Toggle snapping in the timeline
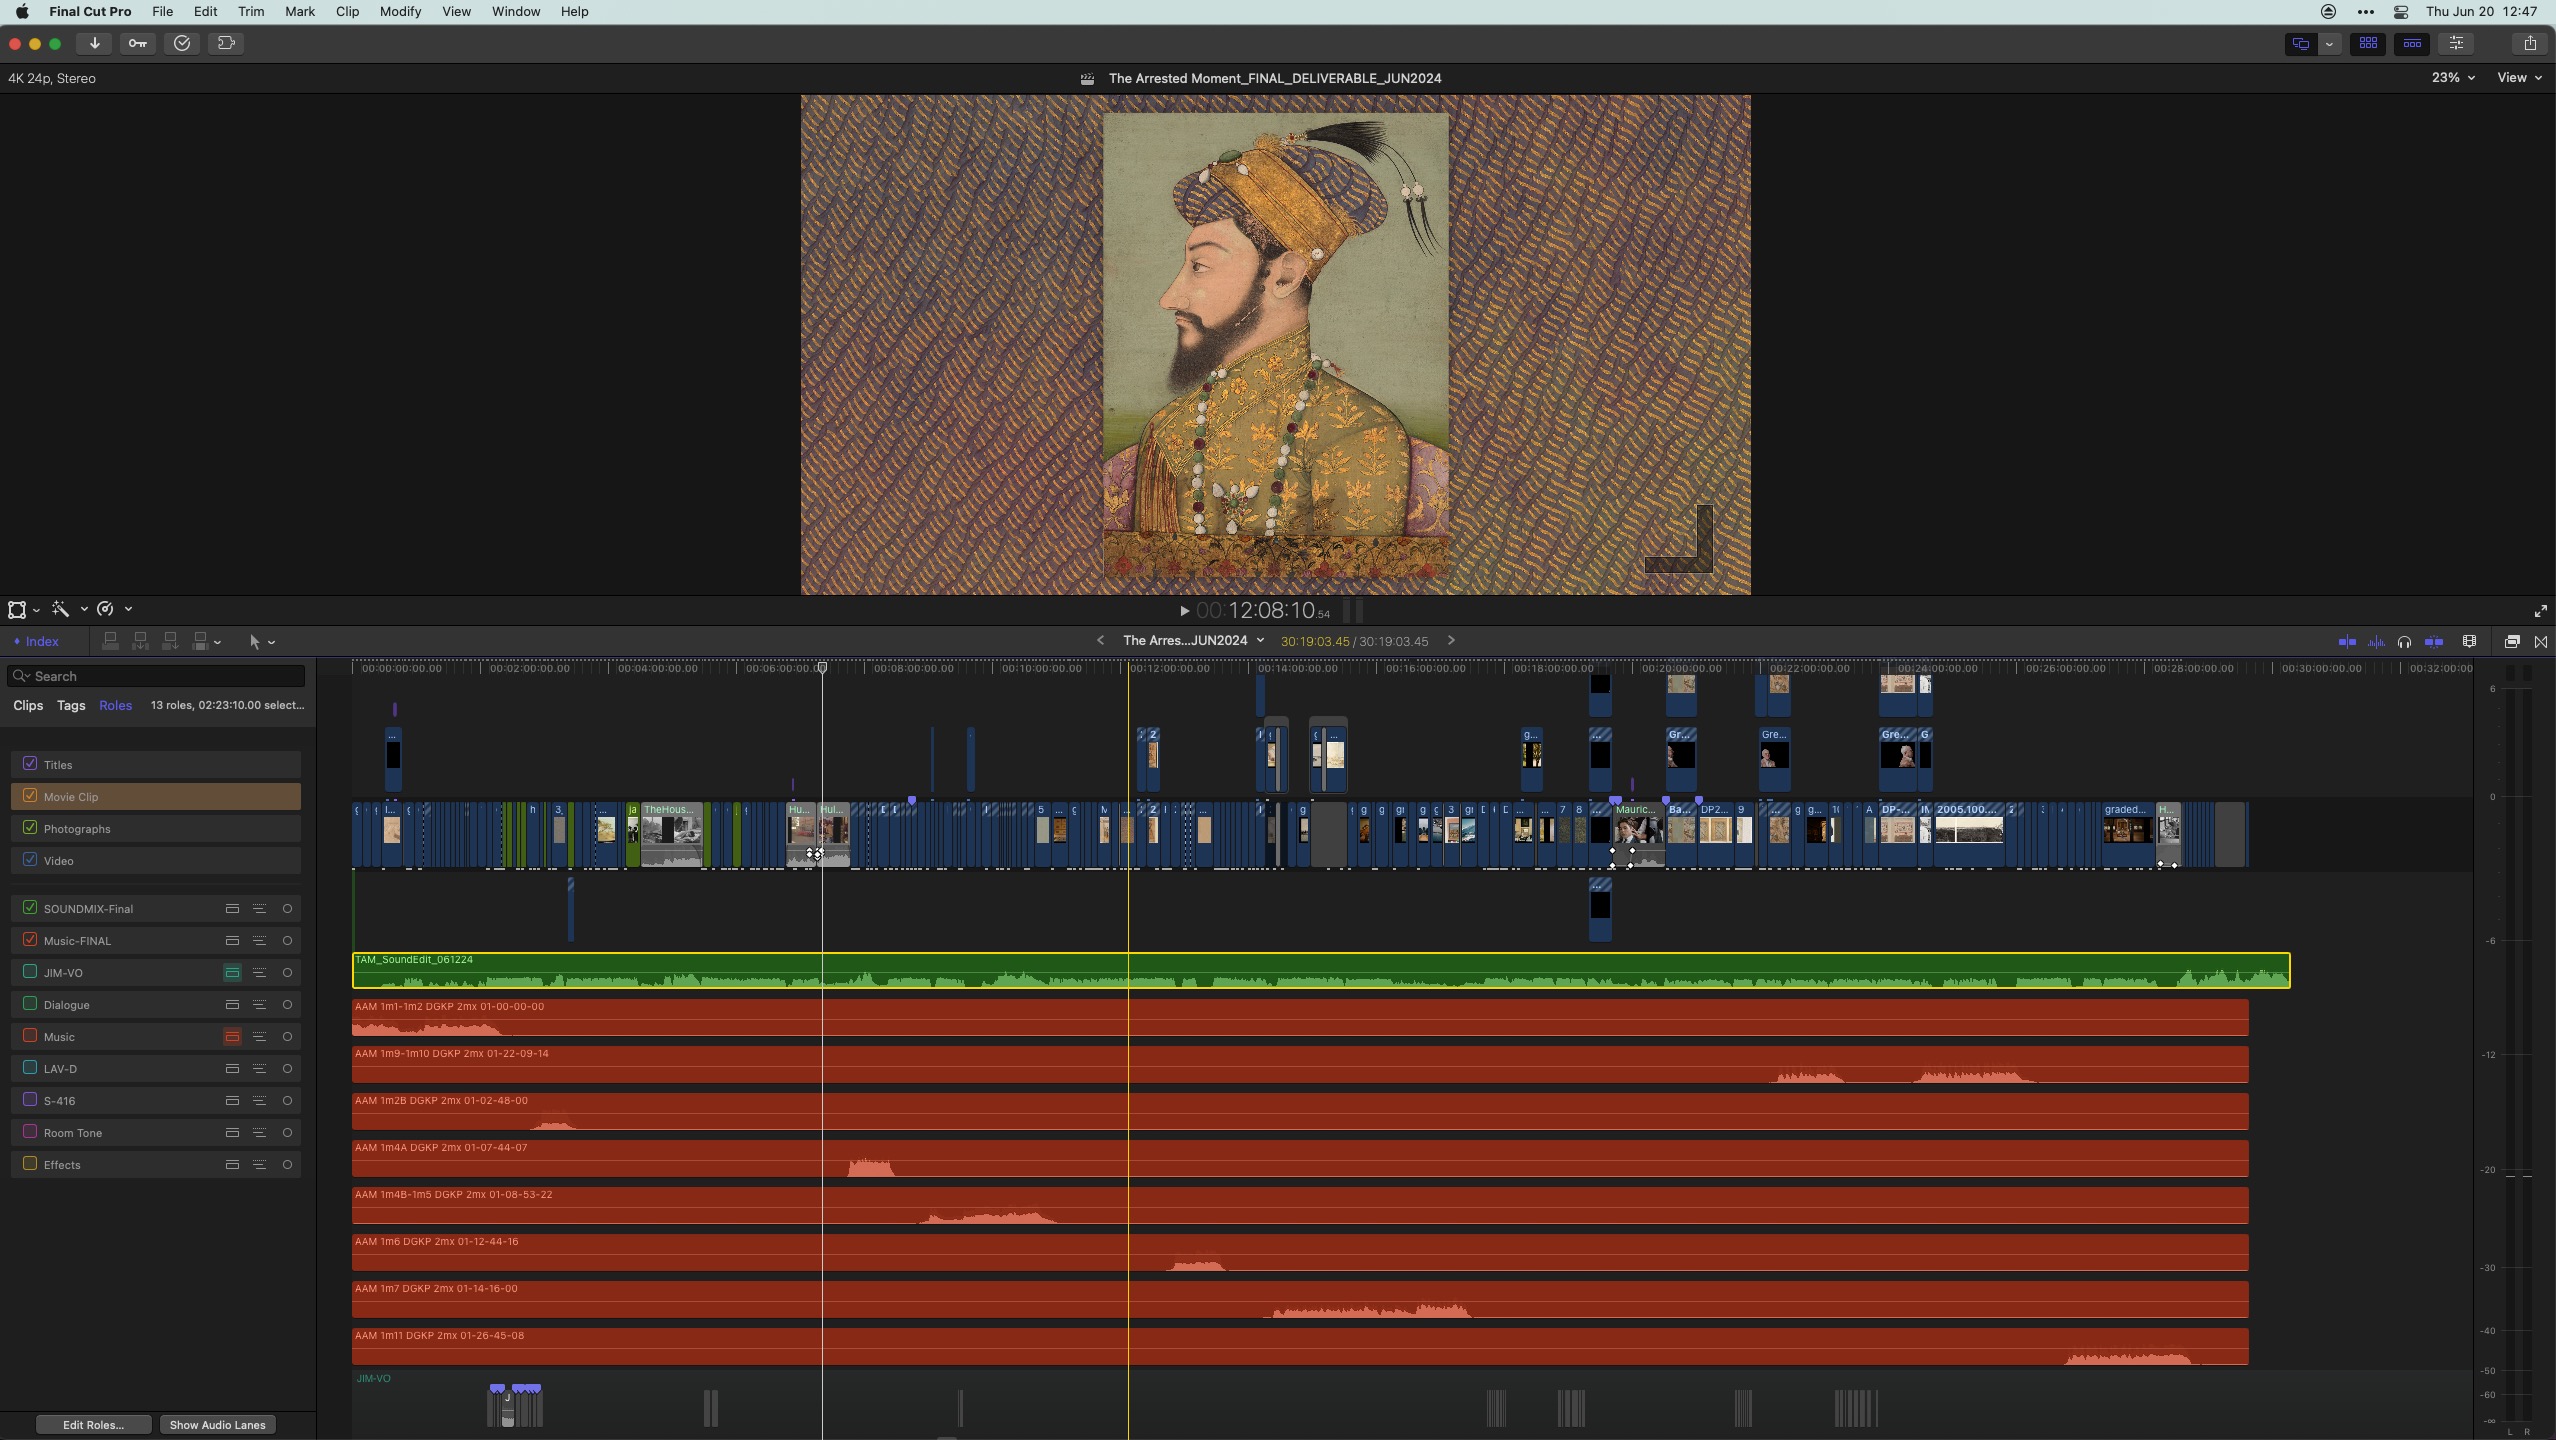The image size is (2556, 1440). (x=2434, y=642)
